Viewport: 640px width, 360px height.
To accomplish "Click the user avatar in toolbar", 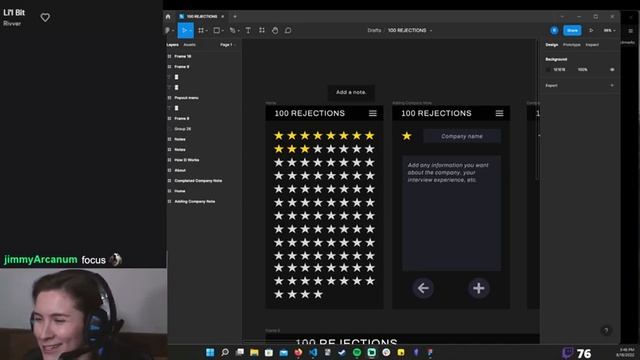I will pyautogui.click(x=554, y=30).
